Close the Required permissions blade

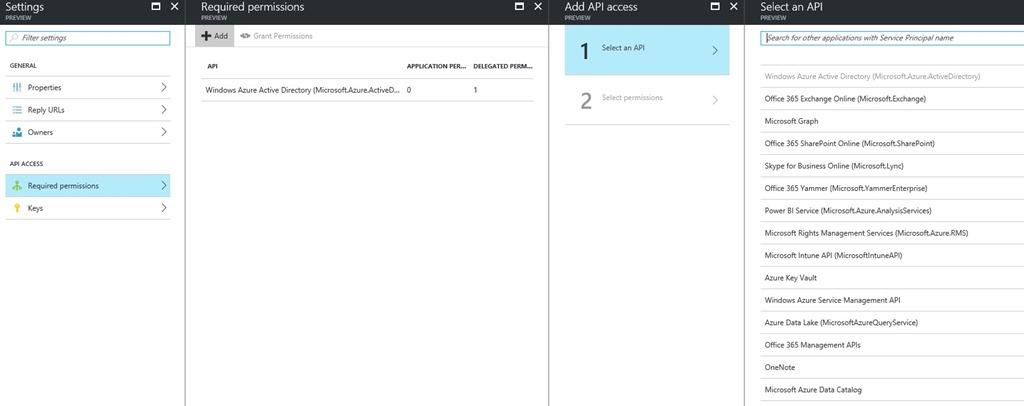point(538,7)
